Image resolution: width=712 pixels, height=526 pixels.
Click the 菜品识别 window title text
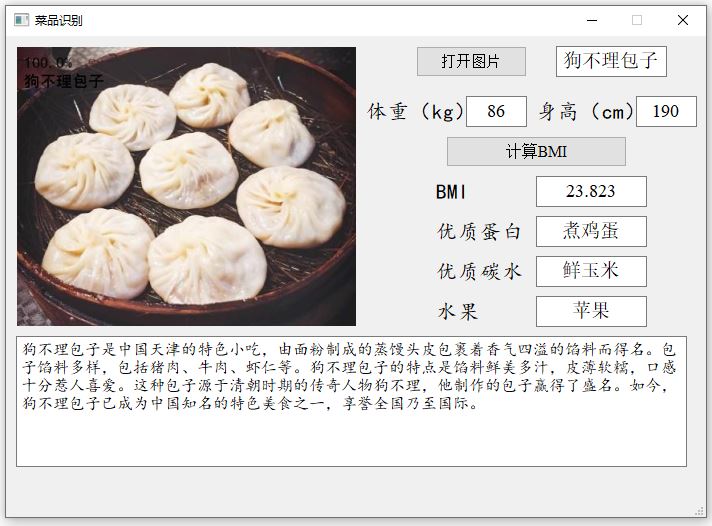[x=59, y=20]
